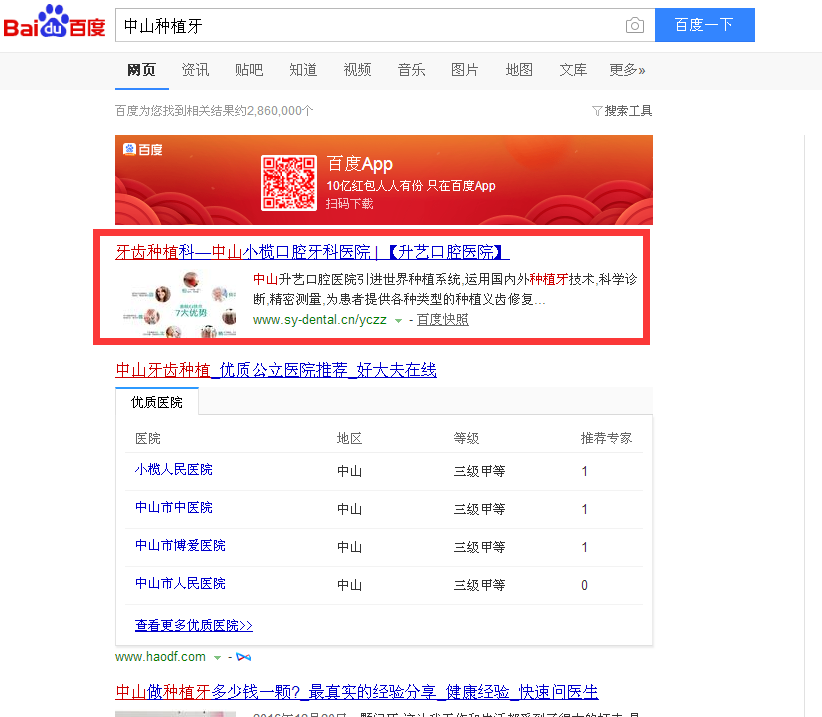822x717 pixels.
Task: Click the 百度App 扫码下载 banner text
Action: click(x=410, y=182)
